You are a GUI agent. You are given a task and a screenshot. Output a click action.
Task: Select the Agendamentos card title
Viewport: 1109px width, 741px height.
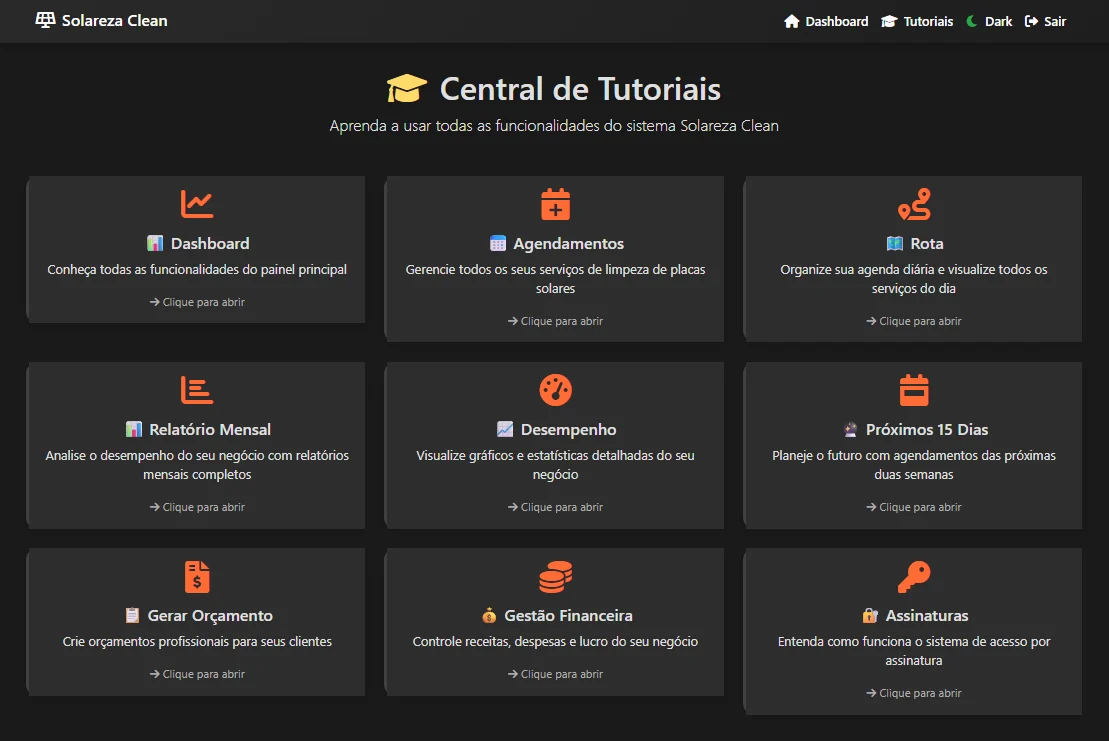(569, 243)
